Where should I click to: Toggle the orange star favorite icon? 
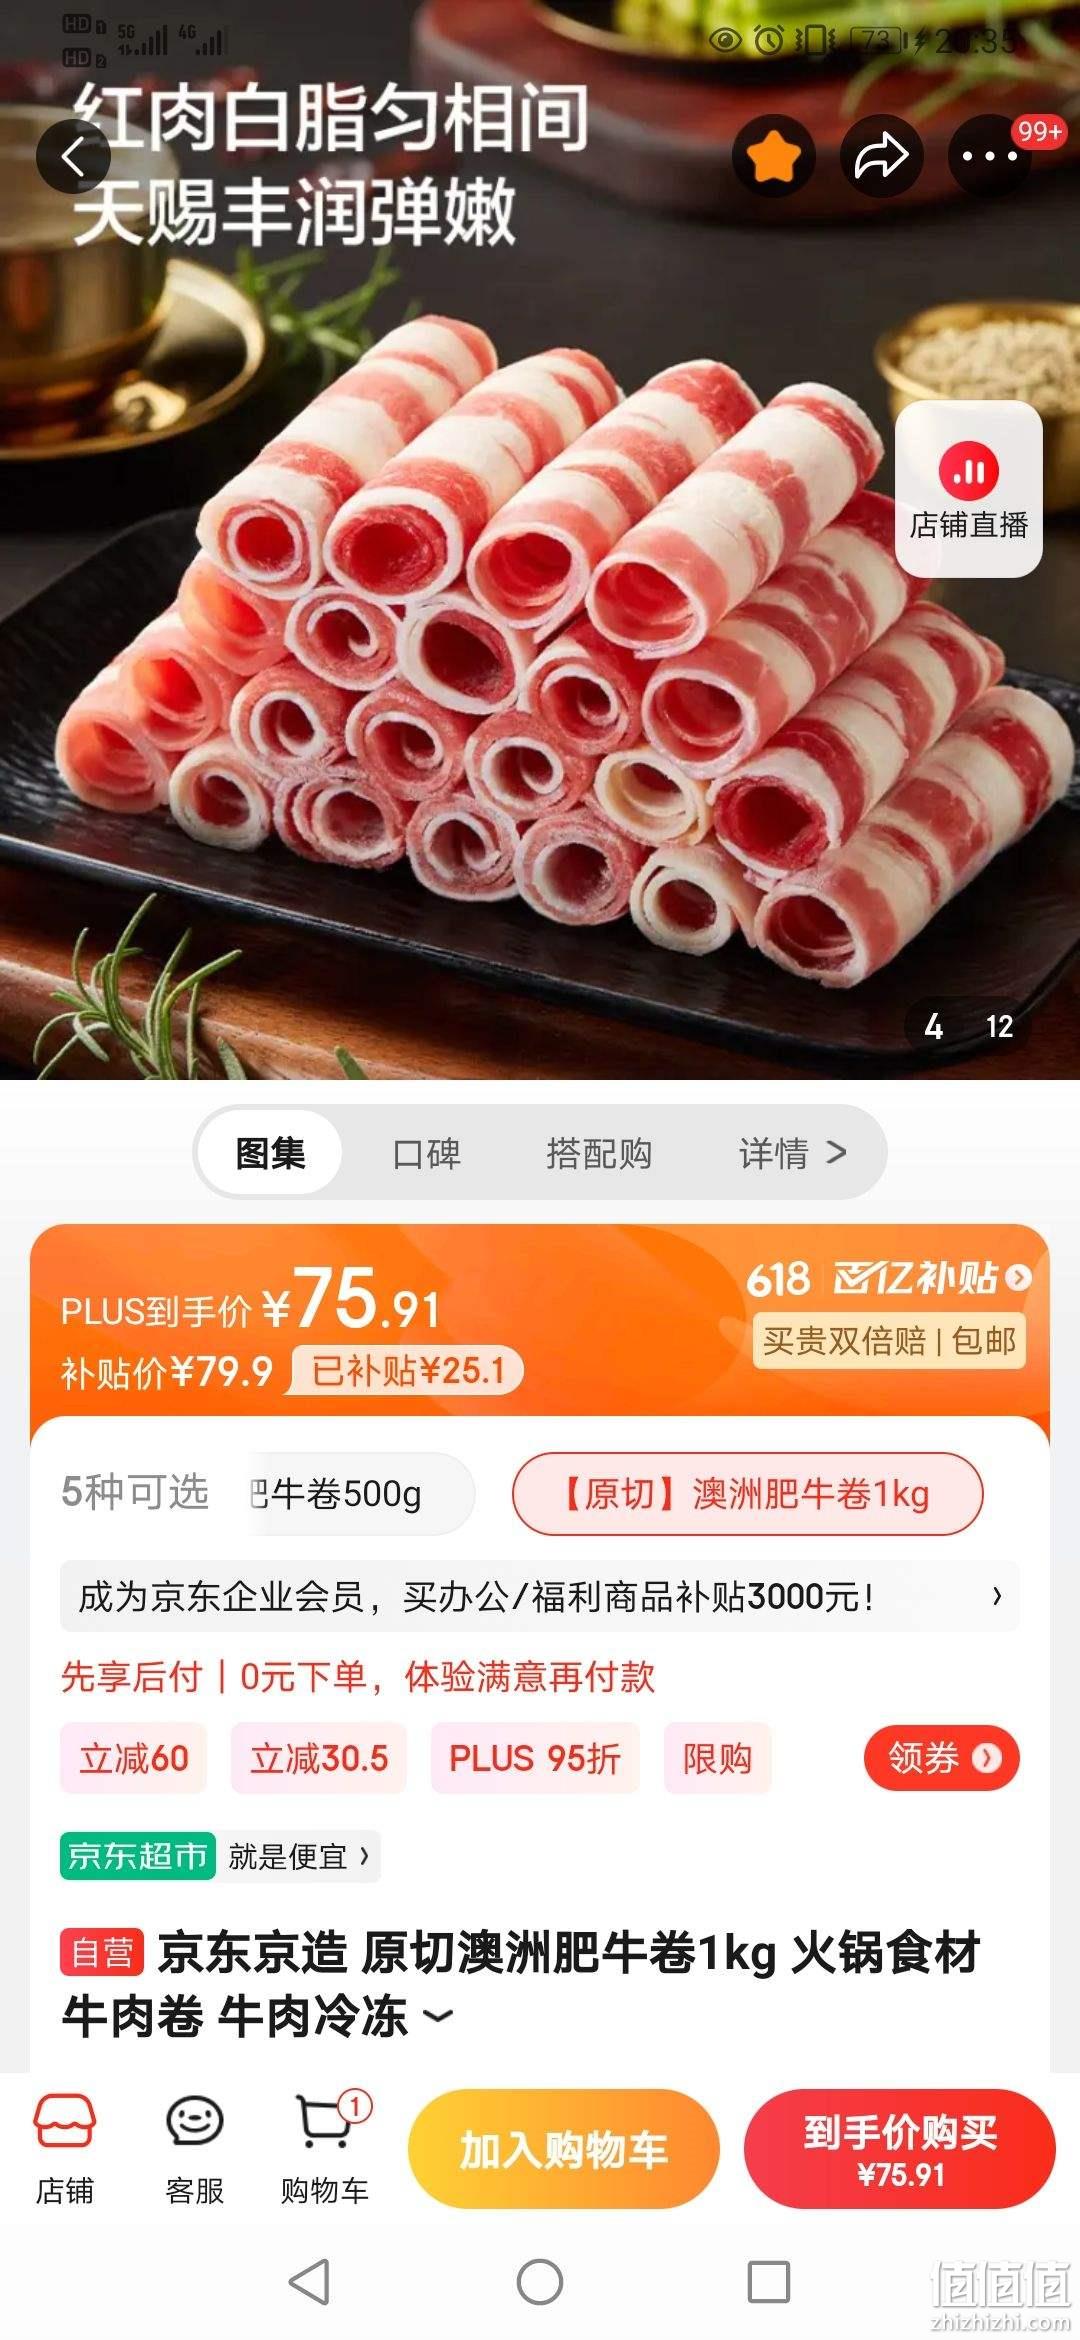click(774, 156)
